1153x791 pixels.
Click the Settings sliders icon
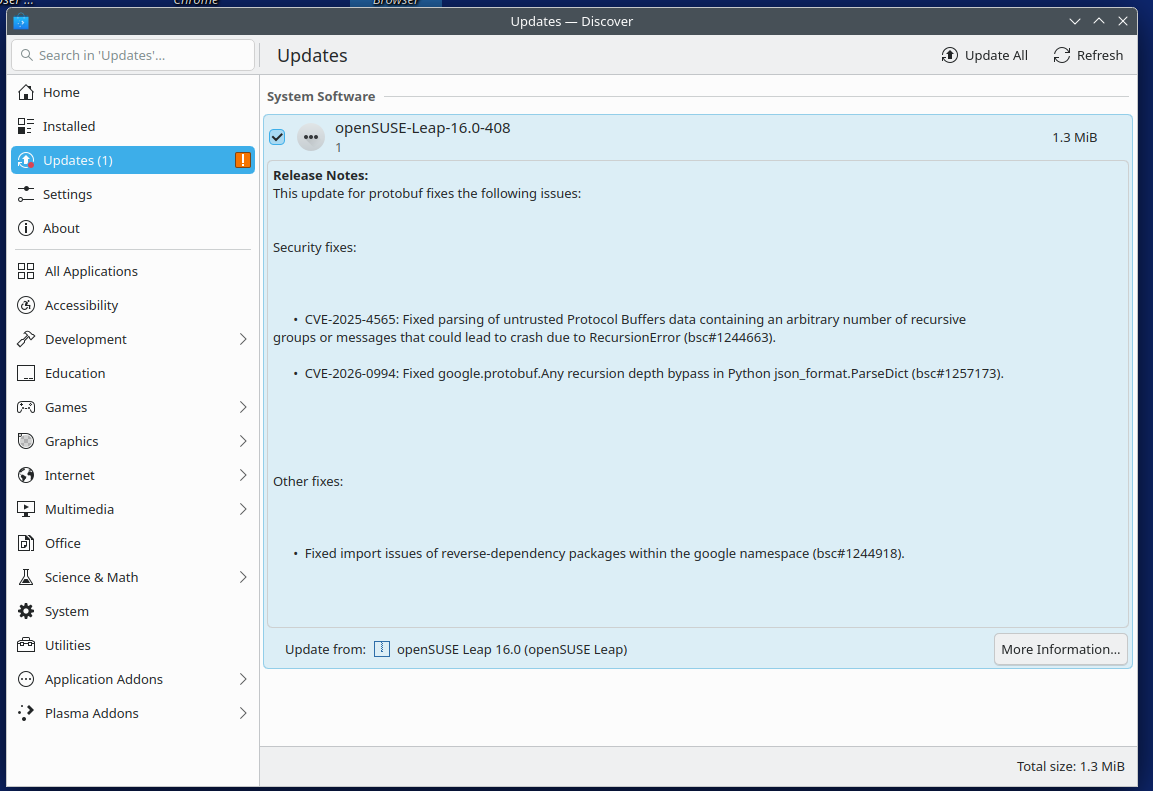click(26, 194)
